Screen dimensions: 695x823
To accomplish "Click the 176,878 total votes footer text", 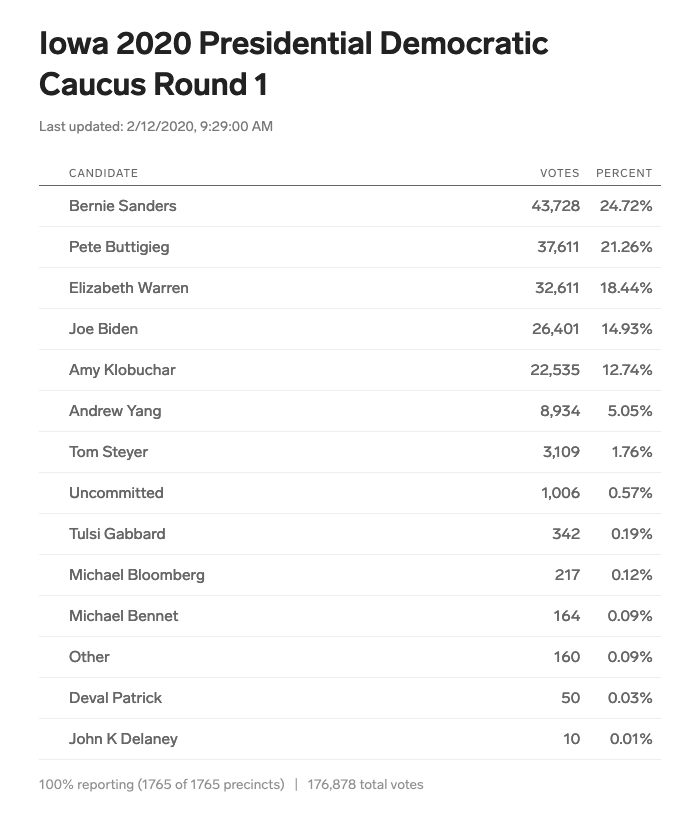I will [365, 785].
